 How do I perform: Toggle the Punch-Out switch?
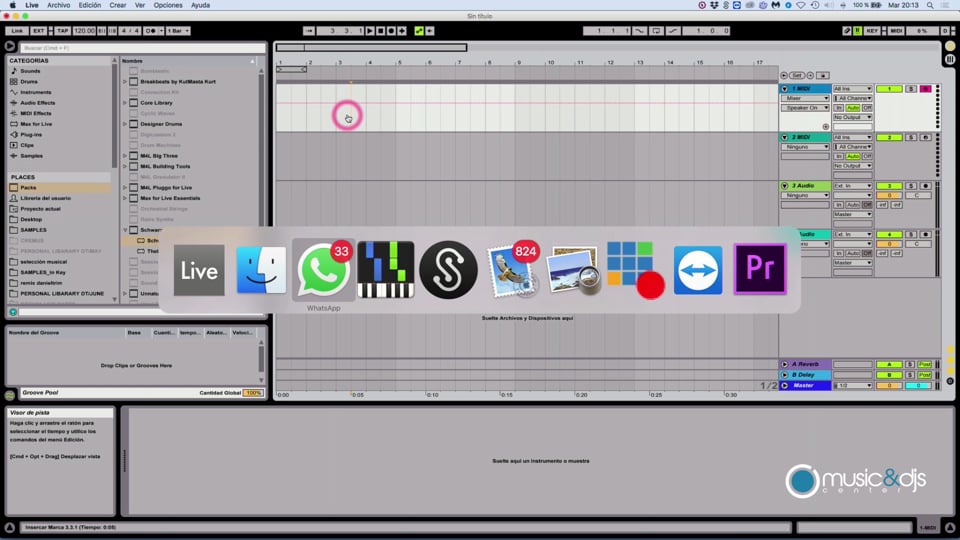click(x=673, y=31)
